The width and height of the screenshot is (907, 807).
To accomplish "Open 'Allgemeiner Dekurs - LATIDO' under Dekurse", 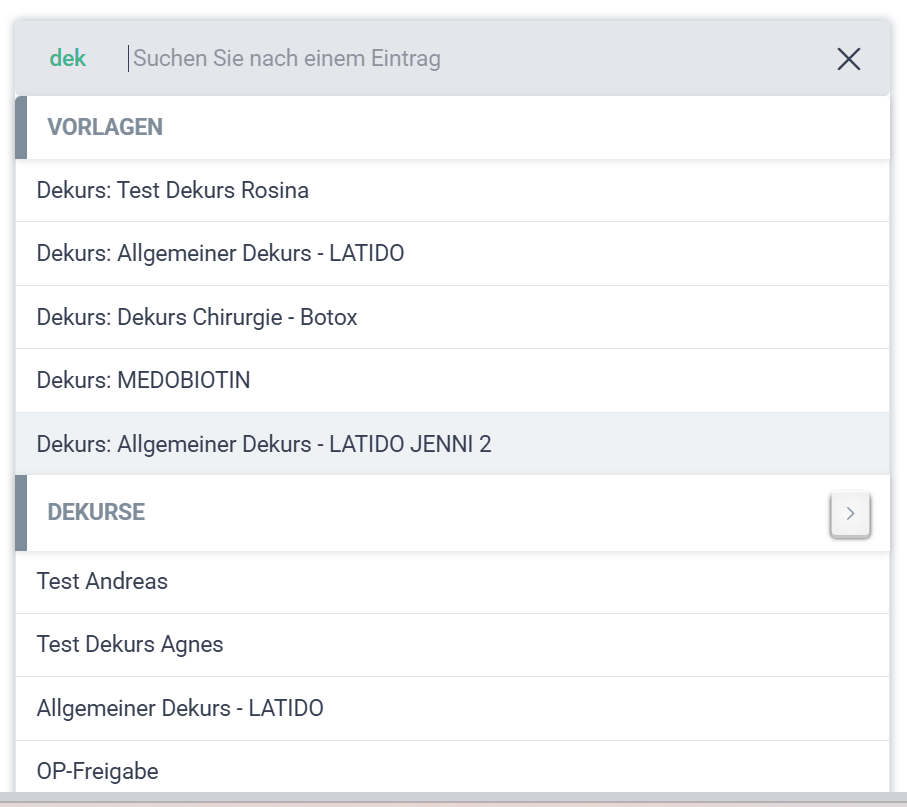I will [x=180, y=709].
